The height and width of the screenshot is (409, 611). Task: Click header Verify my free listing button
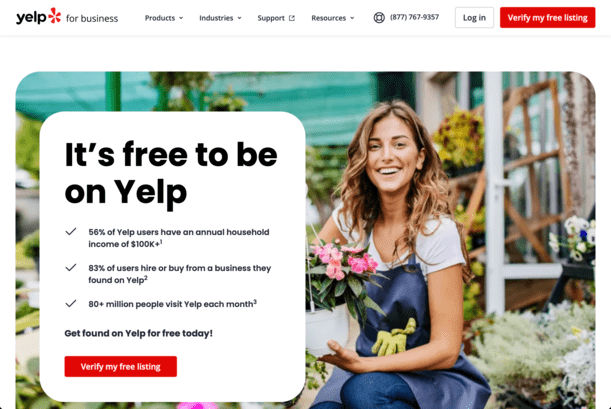pyautogui.click(x=547, y=18)
